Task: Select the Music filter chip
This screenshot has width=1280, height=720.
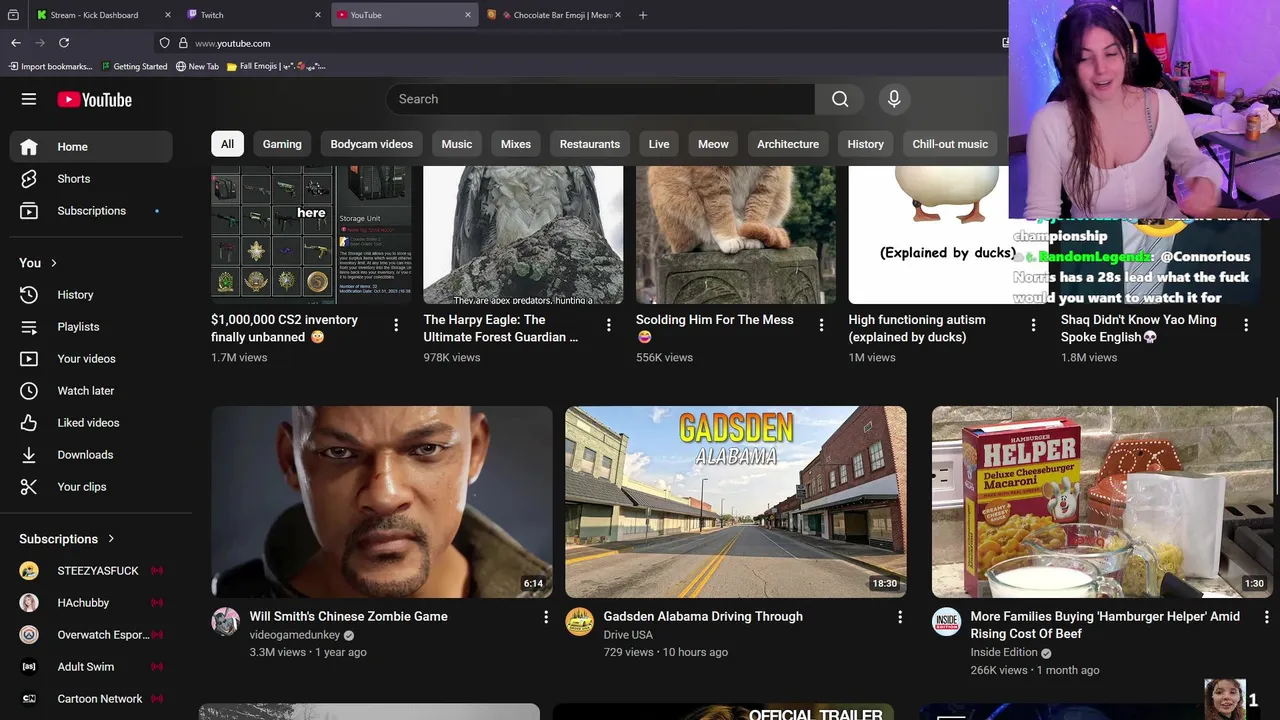Action: pos(457,144)
